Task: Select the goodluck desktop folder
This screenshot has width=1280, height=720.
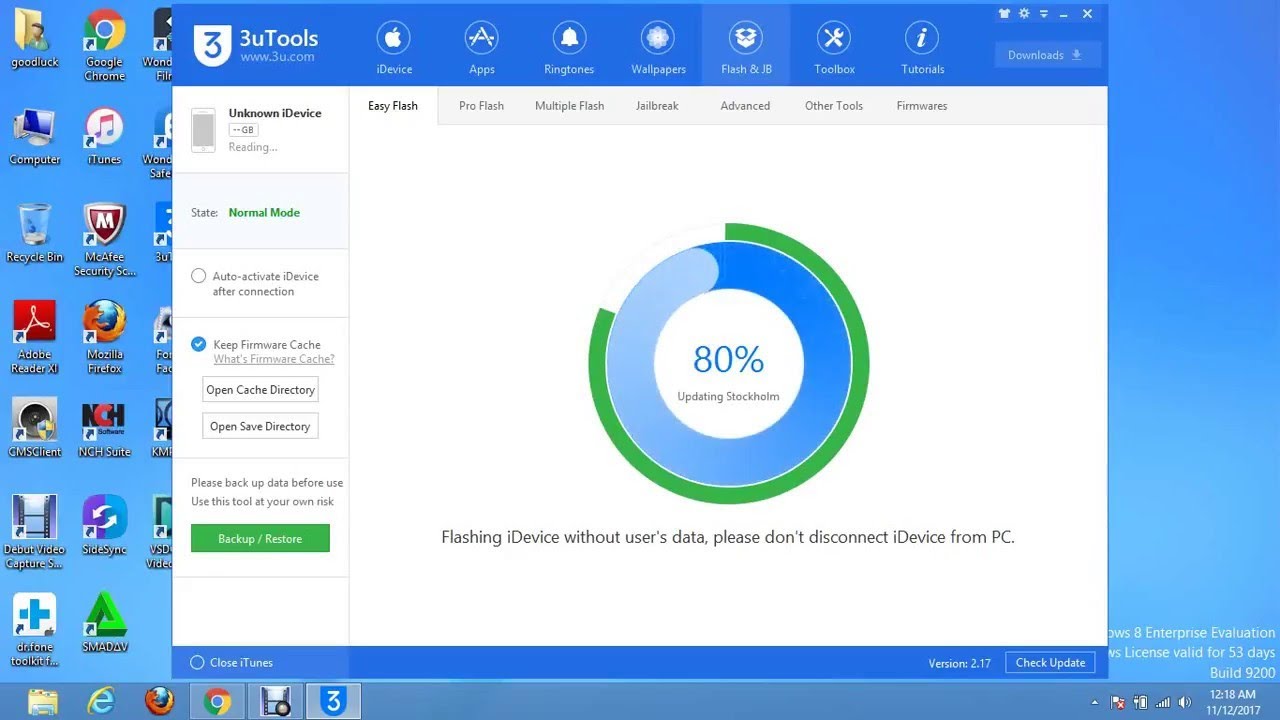Action: click(x=35, y=39)
